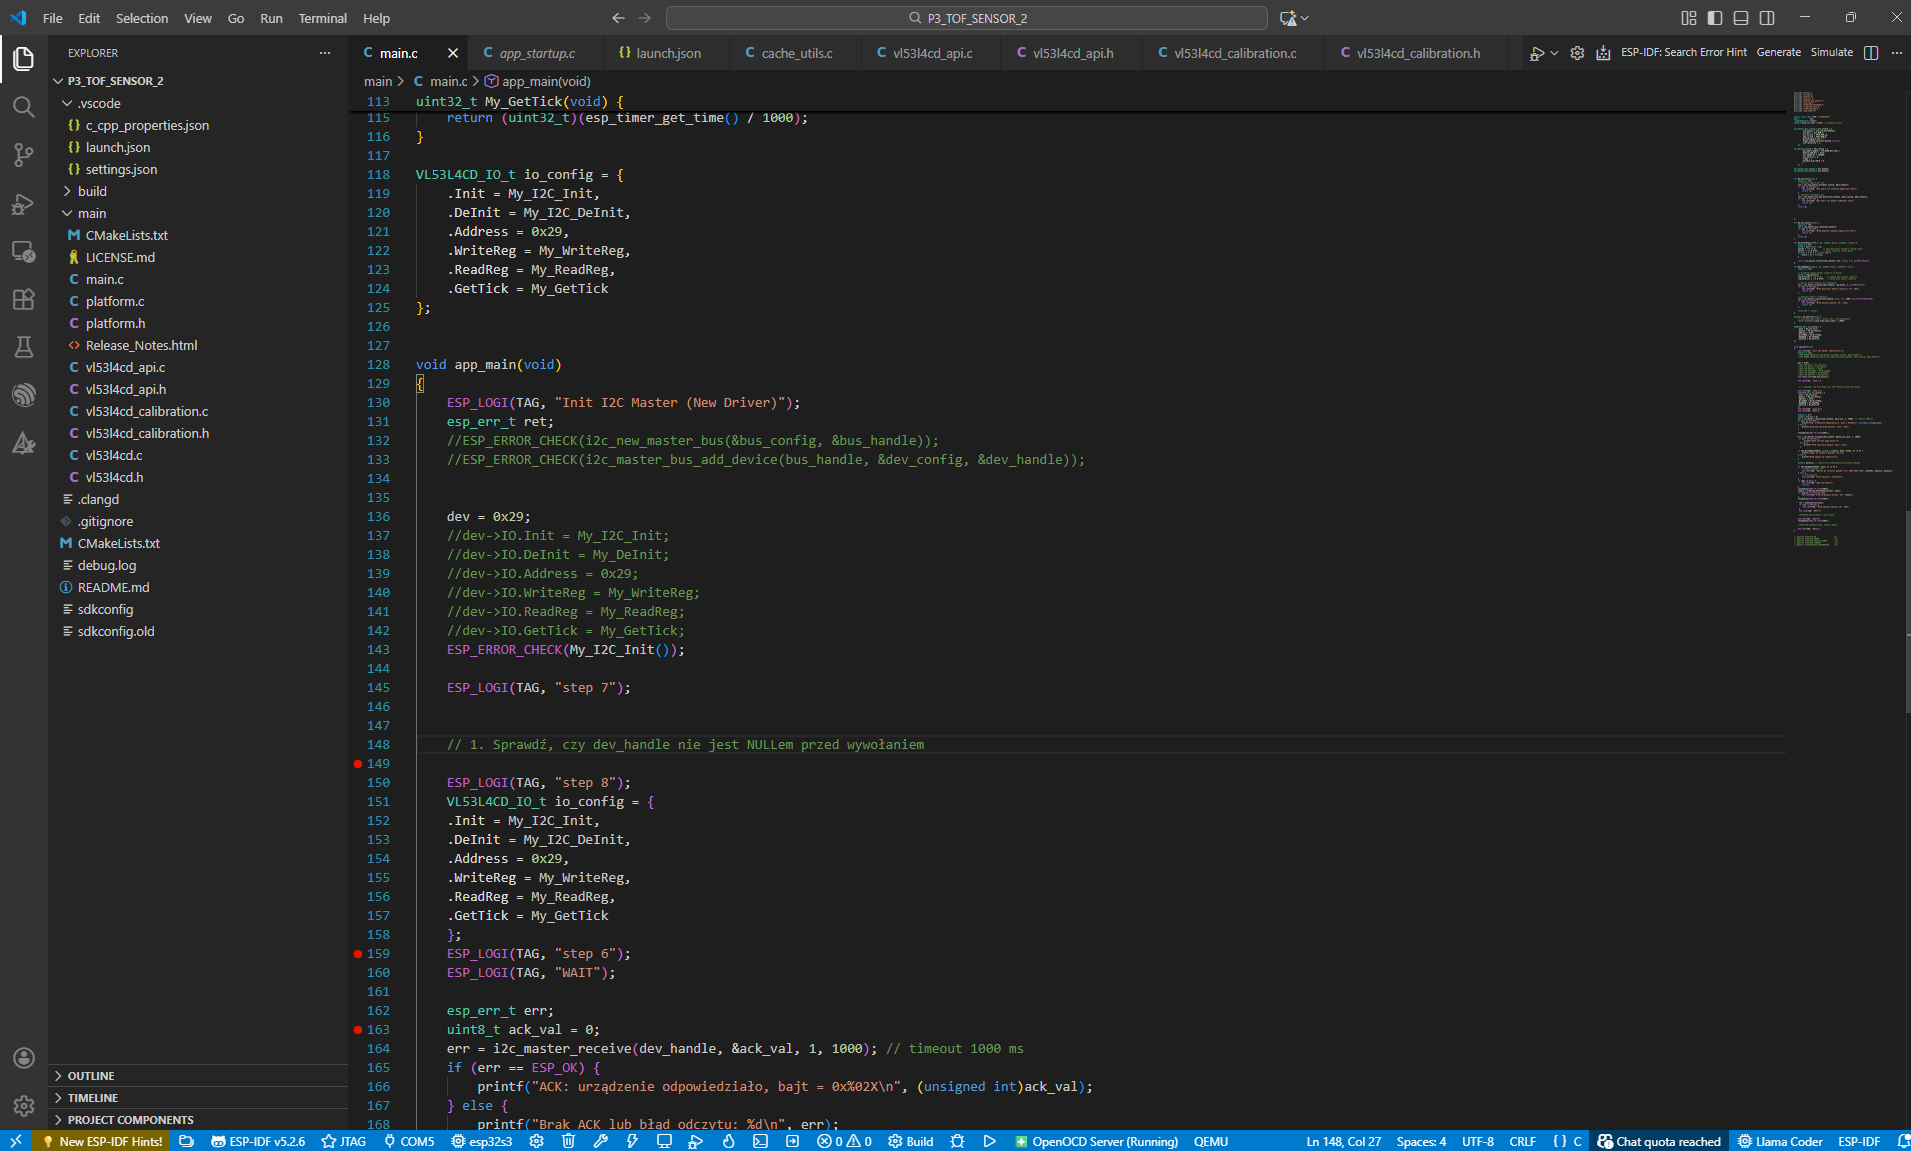The height and width of the screenshot is (1151, 1911).
Task: Click the trash full-clean icon in status bar
Action: [x=568, y=1141]
